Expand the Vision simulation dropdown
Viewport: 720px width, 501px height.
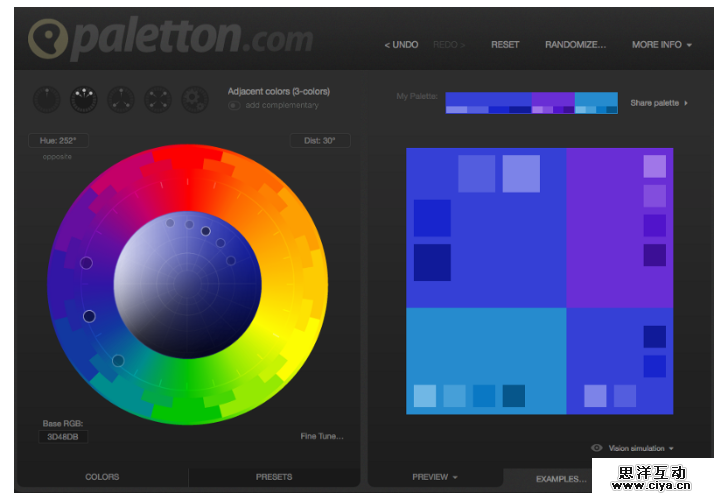click(641, 449)
